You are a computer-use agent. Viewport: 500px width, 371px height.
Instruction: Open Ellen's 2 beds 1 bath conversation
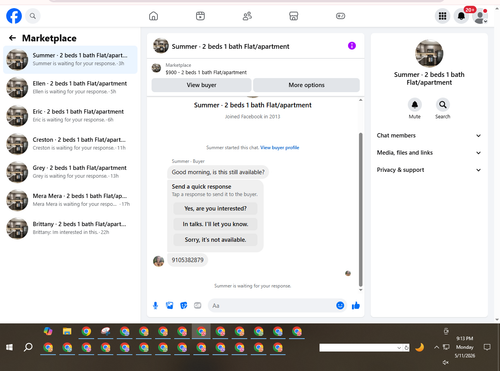pos(70,88)
